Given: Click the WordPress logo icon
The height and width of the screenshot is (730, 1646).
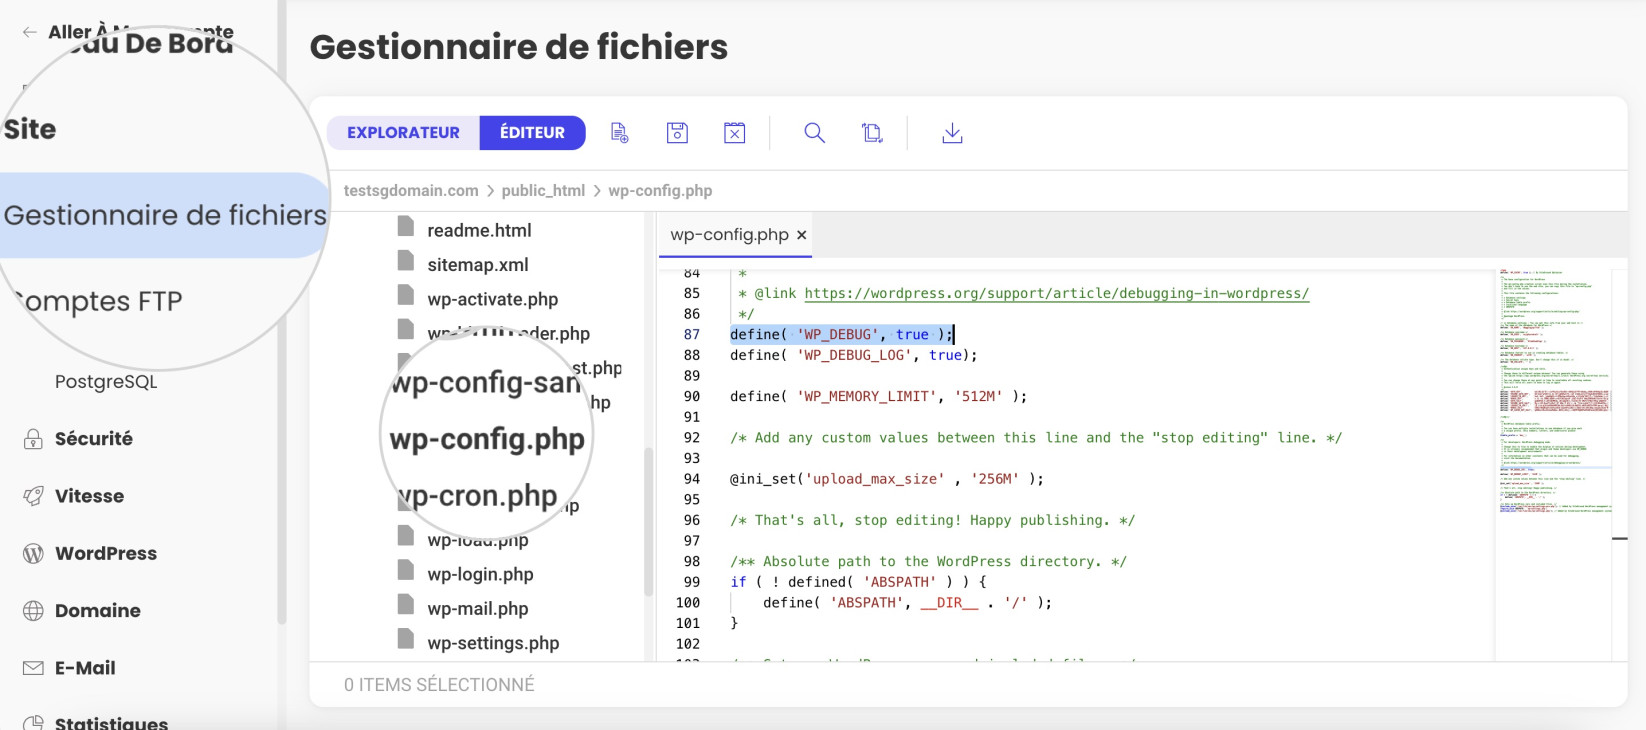Looking at the screenshot, I should pyautogui.click(x=33, y=553).
